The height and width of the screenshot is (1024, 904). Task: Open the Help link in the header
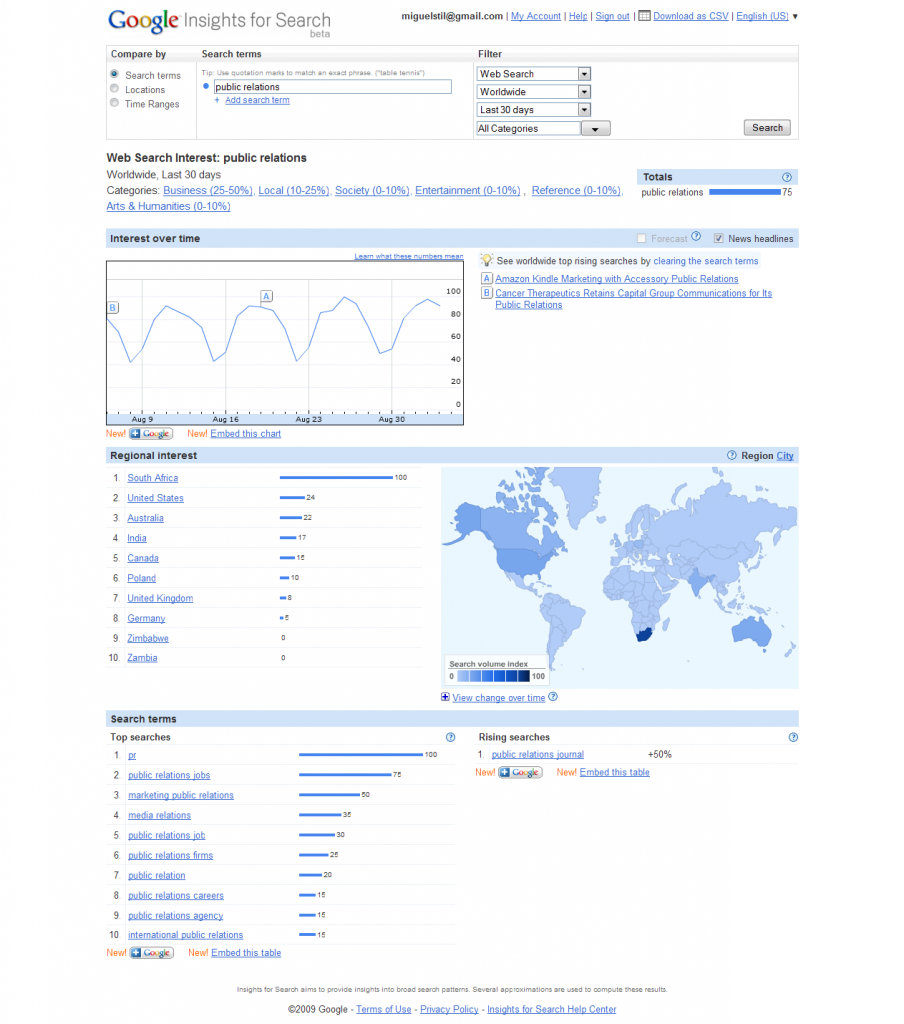(578, 16)
